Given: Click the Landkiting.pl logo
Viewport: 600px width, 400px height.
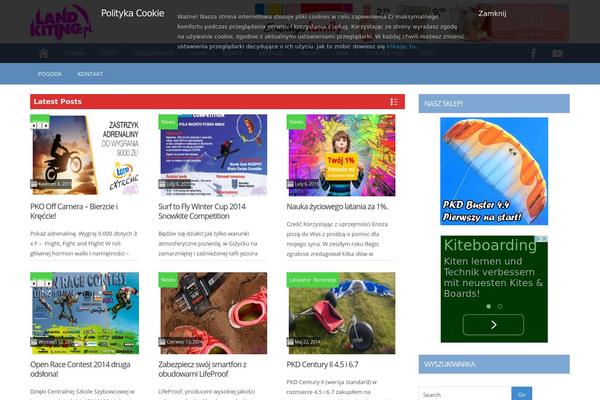Looking at the screenshot, I should tap(61, 22).
